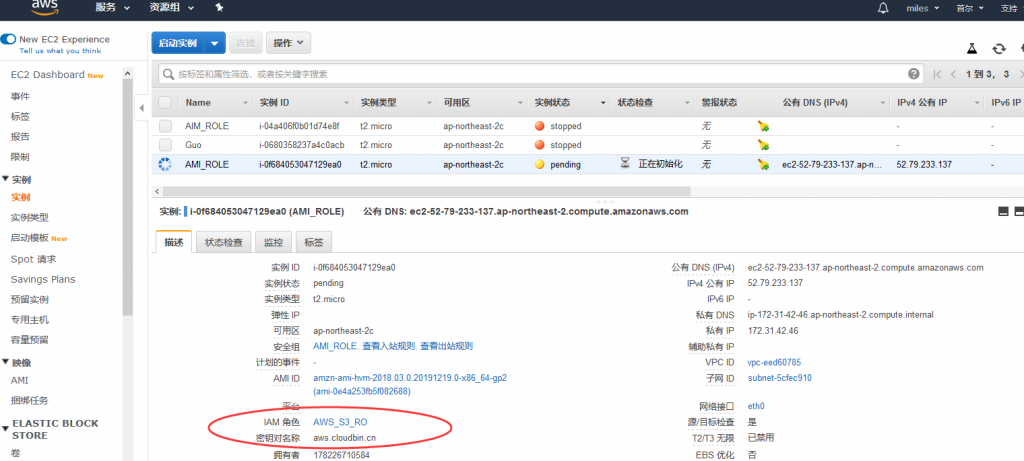
Task: Open the pin shortcut icon in top bar
Action: (x=219, y=8)
